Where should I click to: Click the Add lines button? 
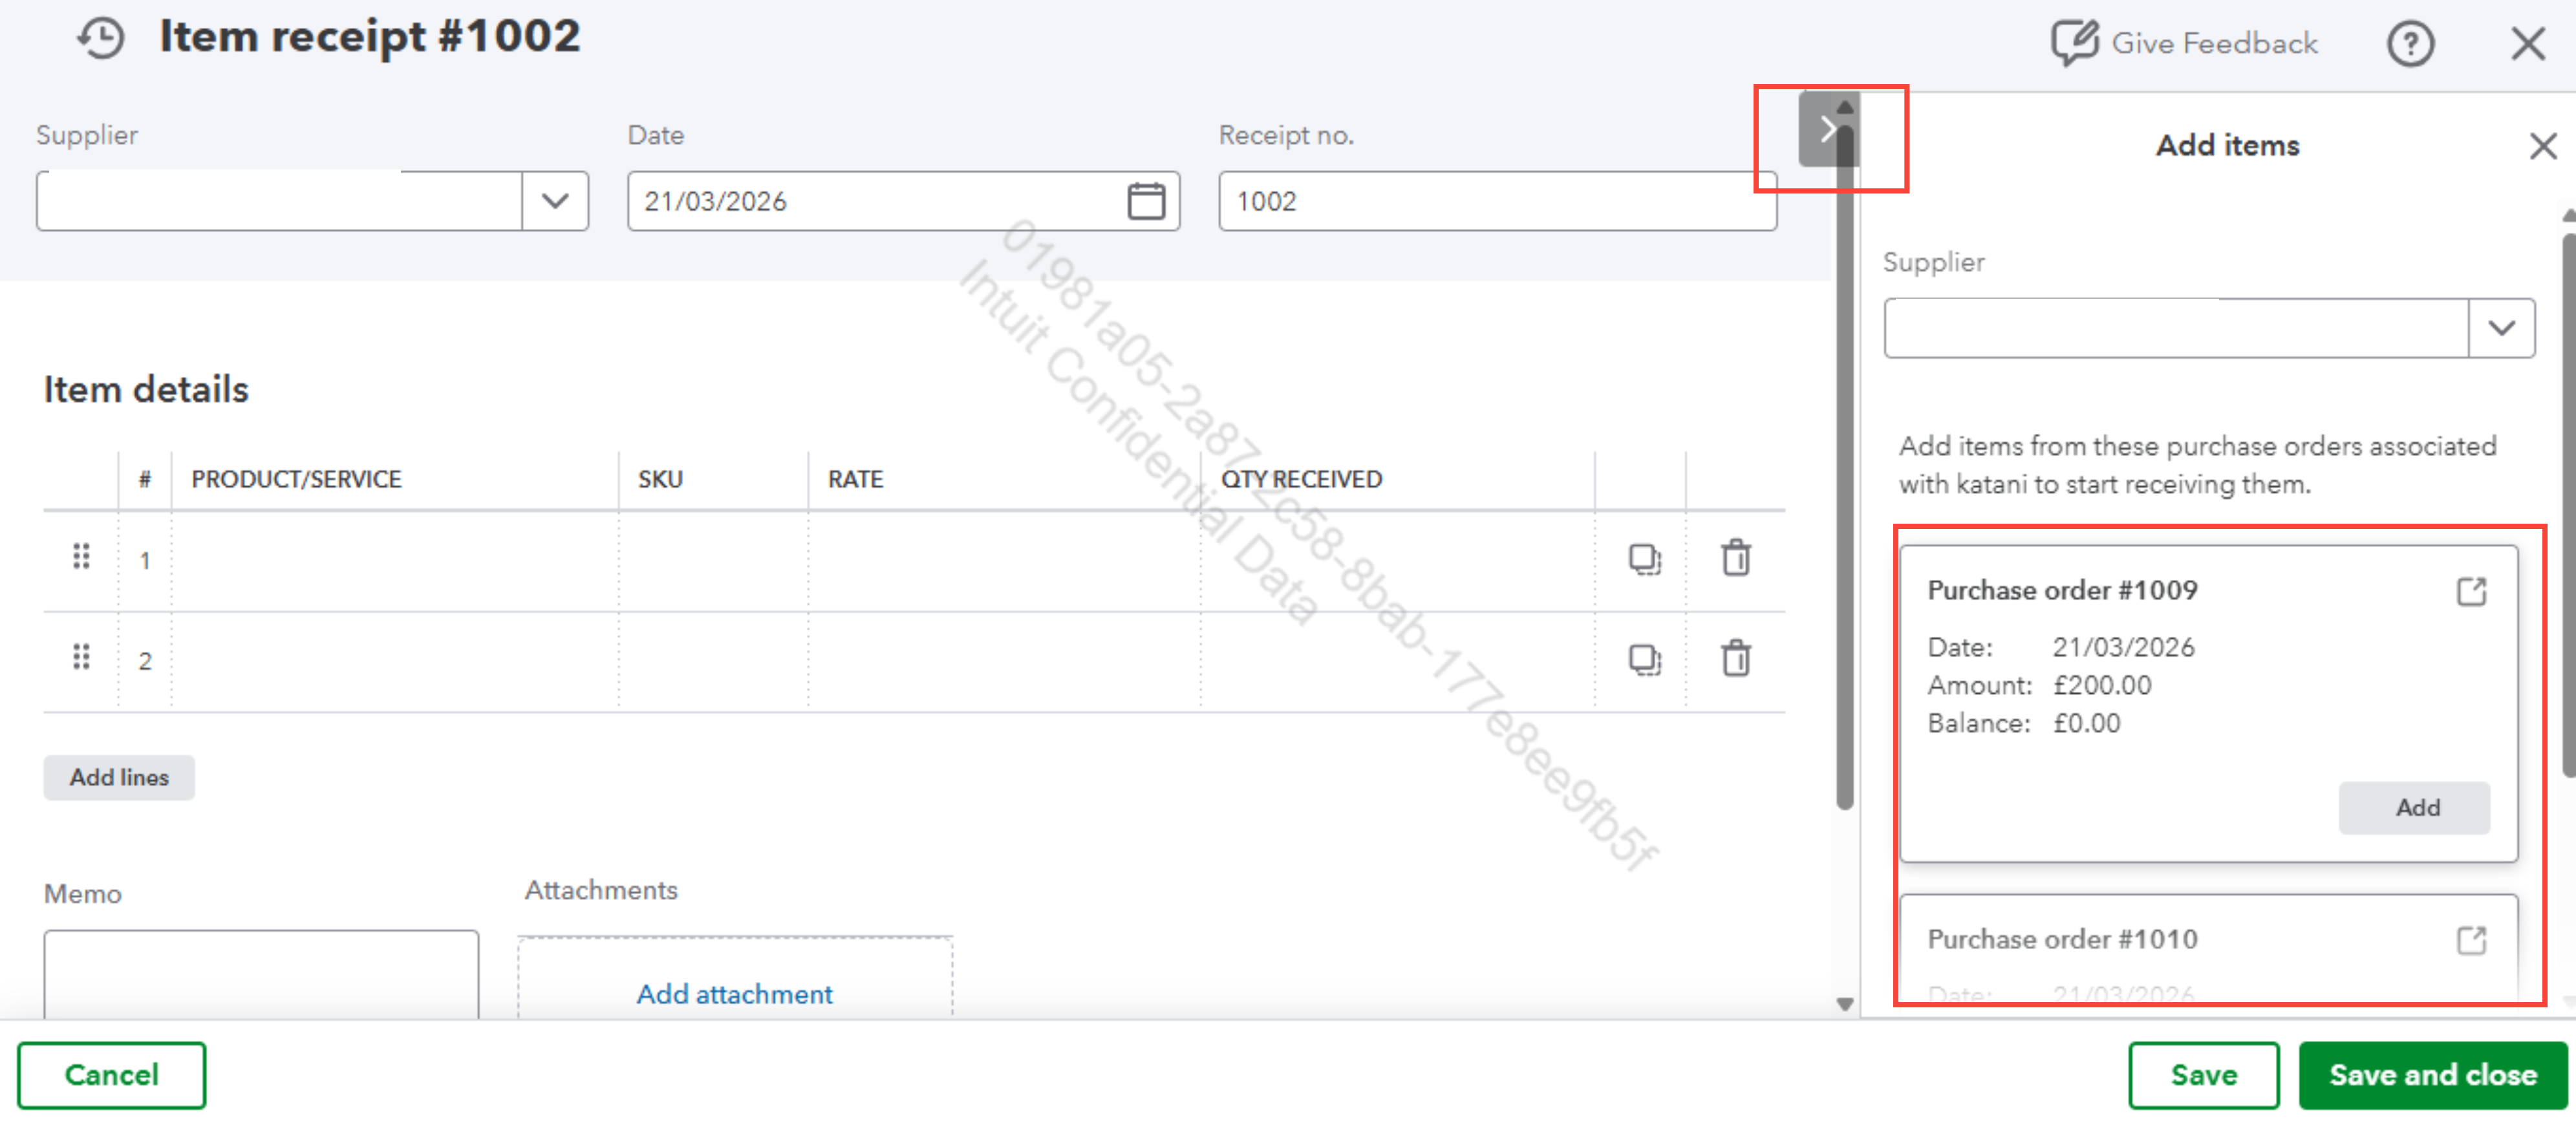(119, 777)
